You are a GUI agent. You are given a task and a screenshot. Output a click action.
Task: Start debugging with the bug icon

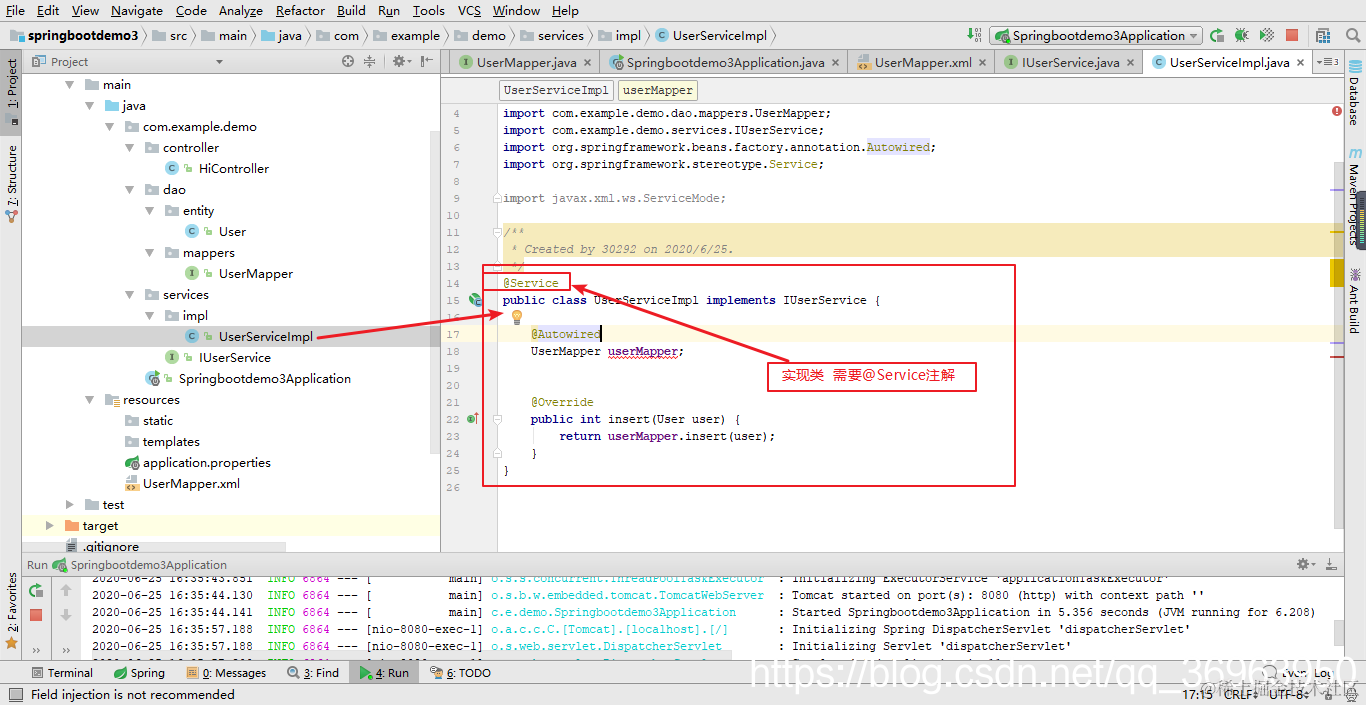coord(1242,35)
